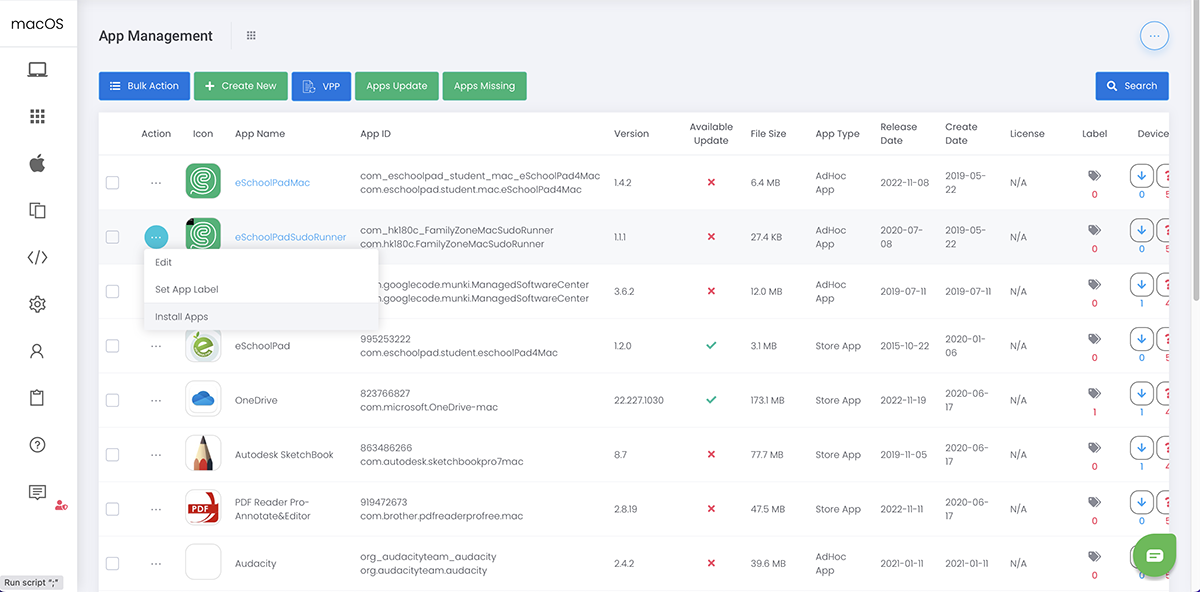Image resolution: width=1200 pixels, height=592 pixels.
Task: Tick the checkbox for eSchoolPadSudoRunner row
Action: [x=112, y=237]
